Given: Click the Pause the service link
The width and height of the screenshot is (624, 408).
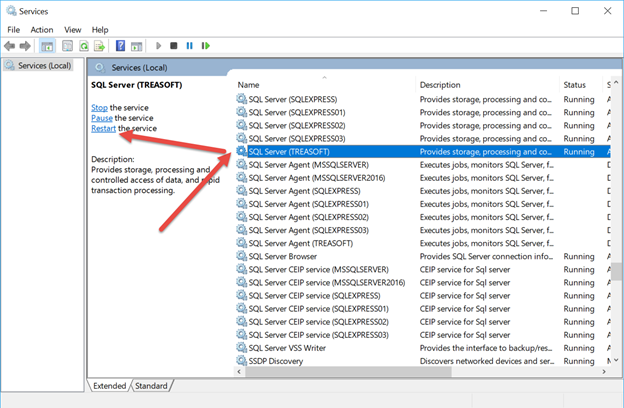Looking at the screenshot, I should click(101, 118).
